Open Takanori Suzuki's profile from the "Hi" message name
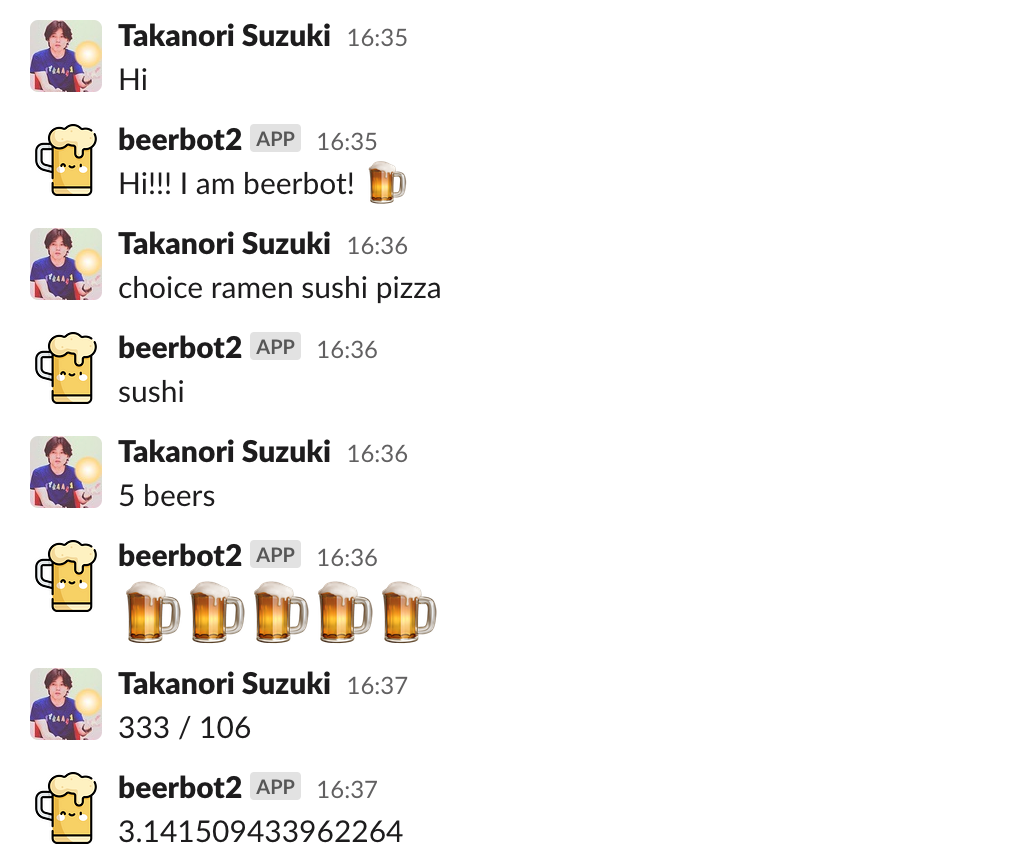 pyautogui.click(x=224, y=36)
